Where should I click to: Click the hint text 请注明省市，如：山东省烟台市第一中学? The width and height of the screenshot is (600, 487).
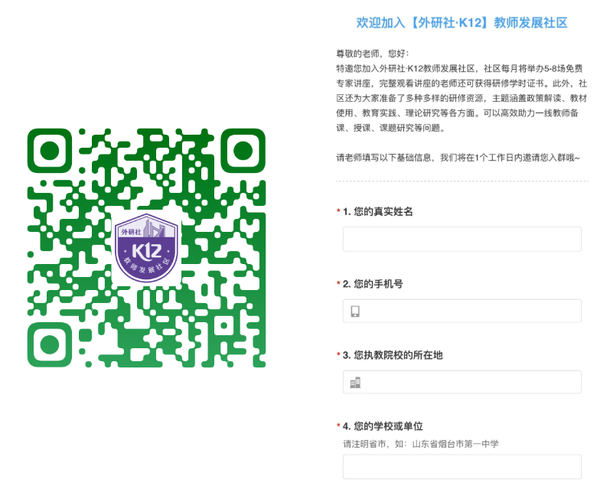click(421, 444)
